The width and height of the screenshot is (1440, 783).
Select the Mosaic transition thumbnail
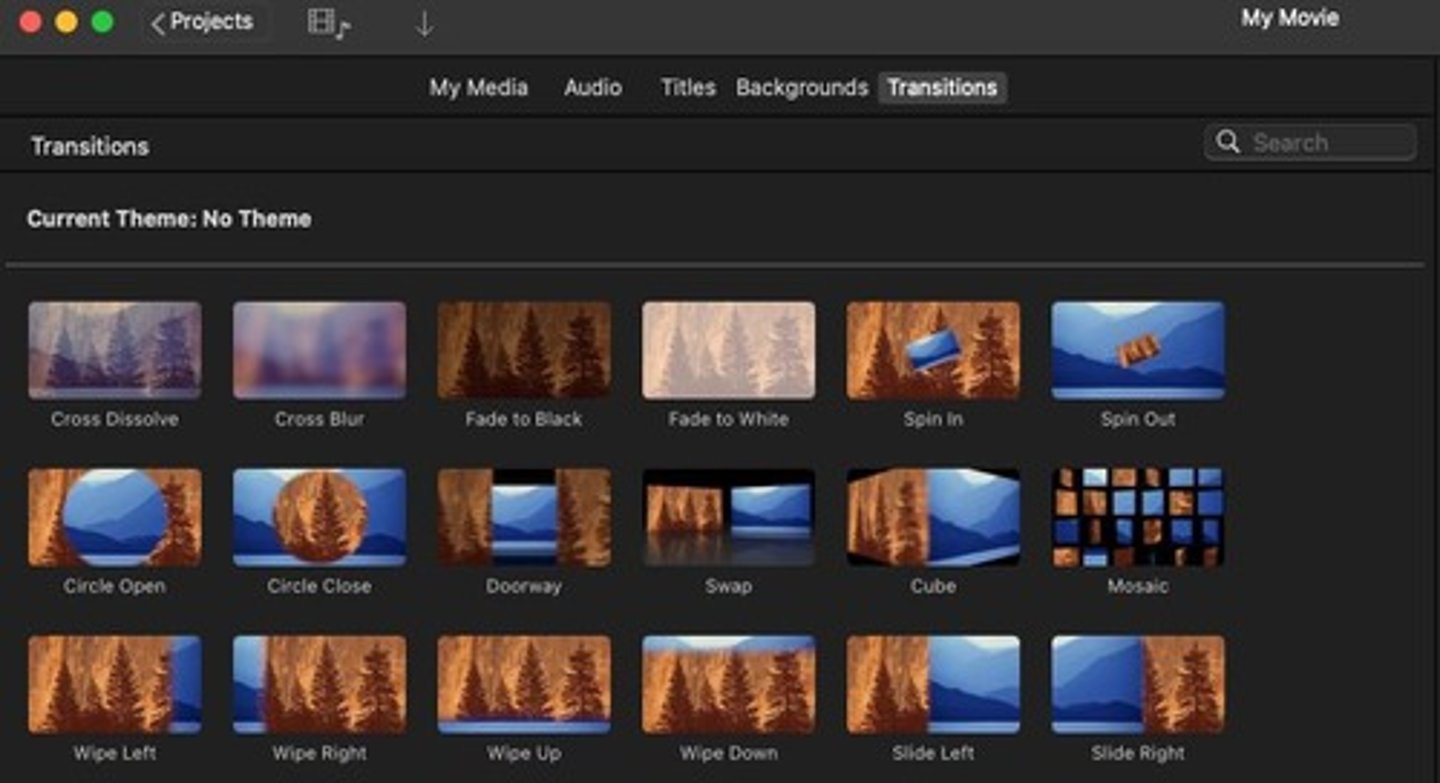coord(1137,518)
